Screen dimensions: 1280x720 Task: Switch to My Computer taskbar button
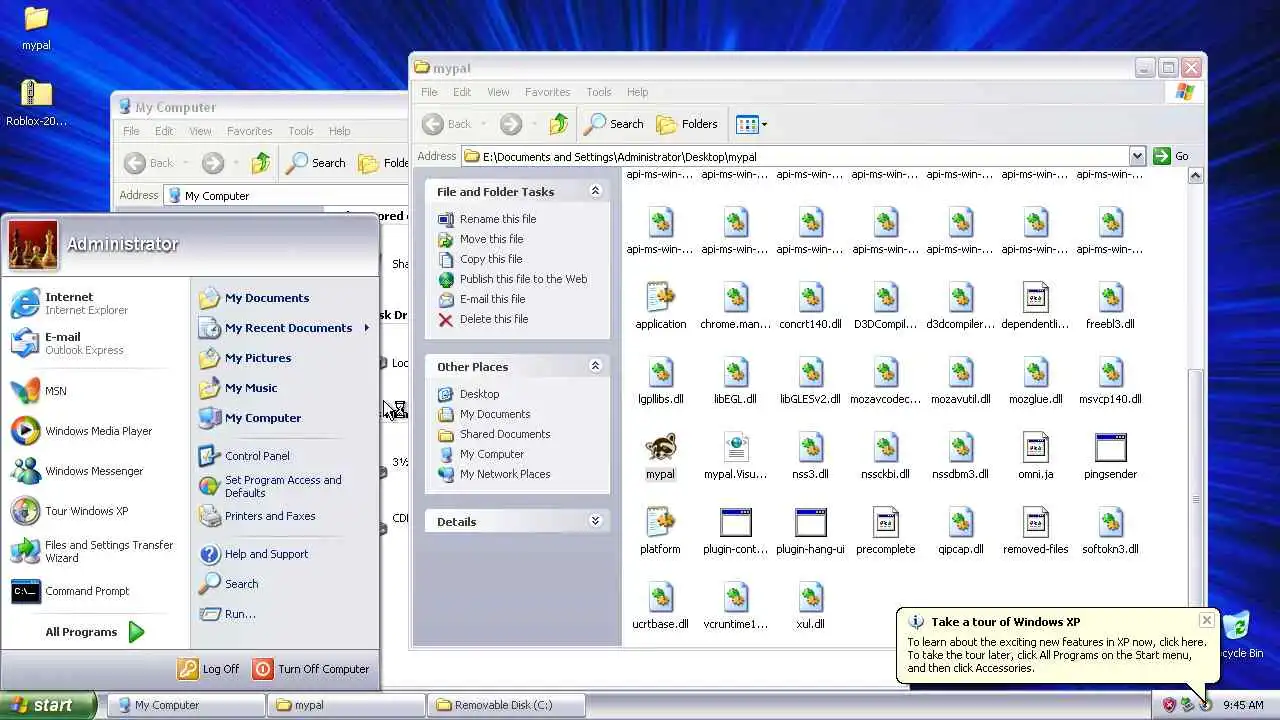pyautogui.click(x=186, y=705)
